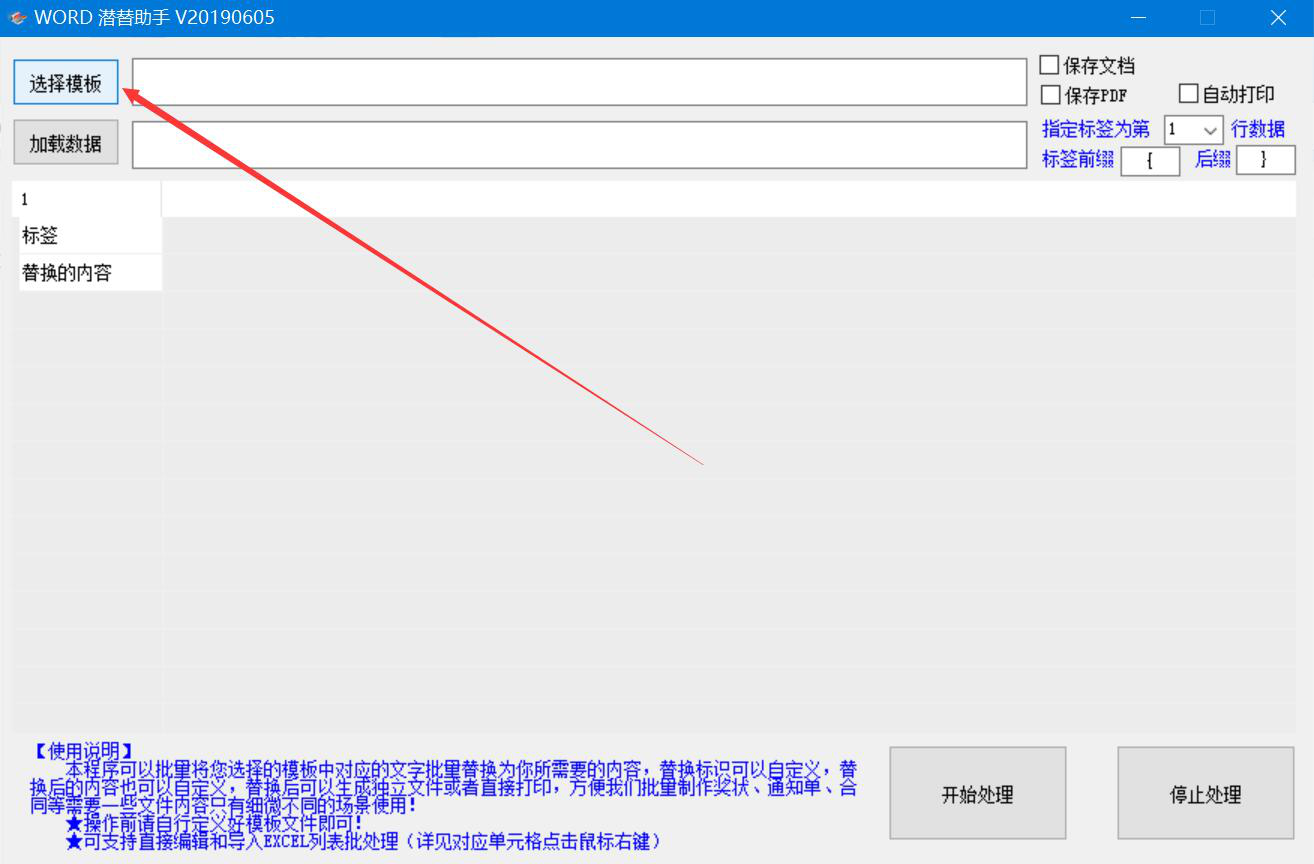The image size is (1314, 864).
Task: Toggle the 自动打印 checkbox
Action: tap(1188, 94)
